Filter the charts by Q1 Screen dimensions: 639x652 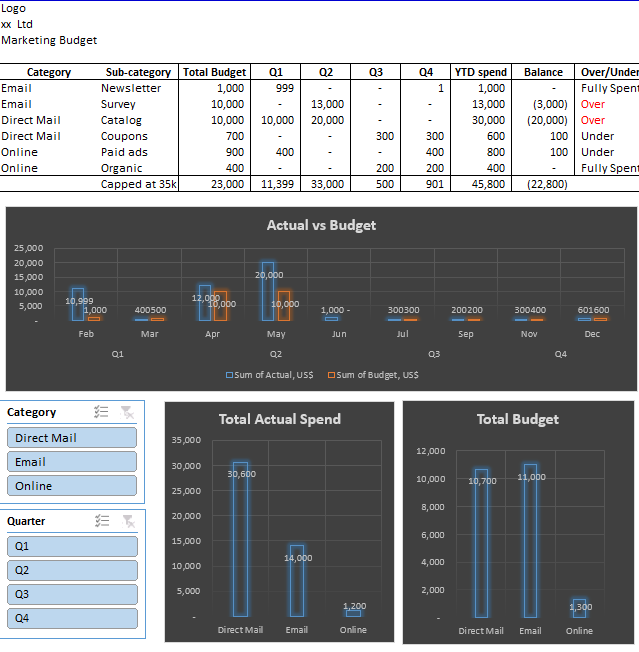pos(72,546)
